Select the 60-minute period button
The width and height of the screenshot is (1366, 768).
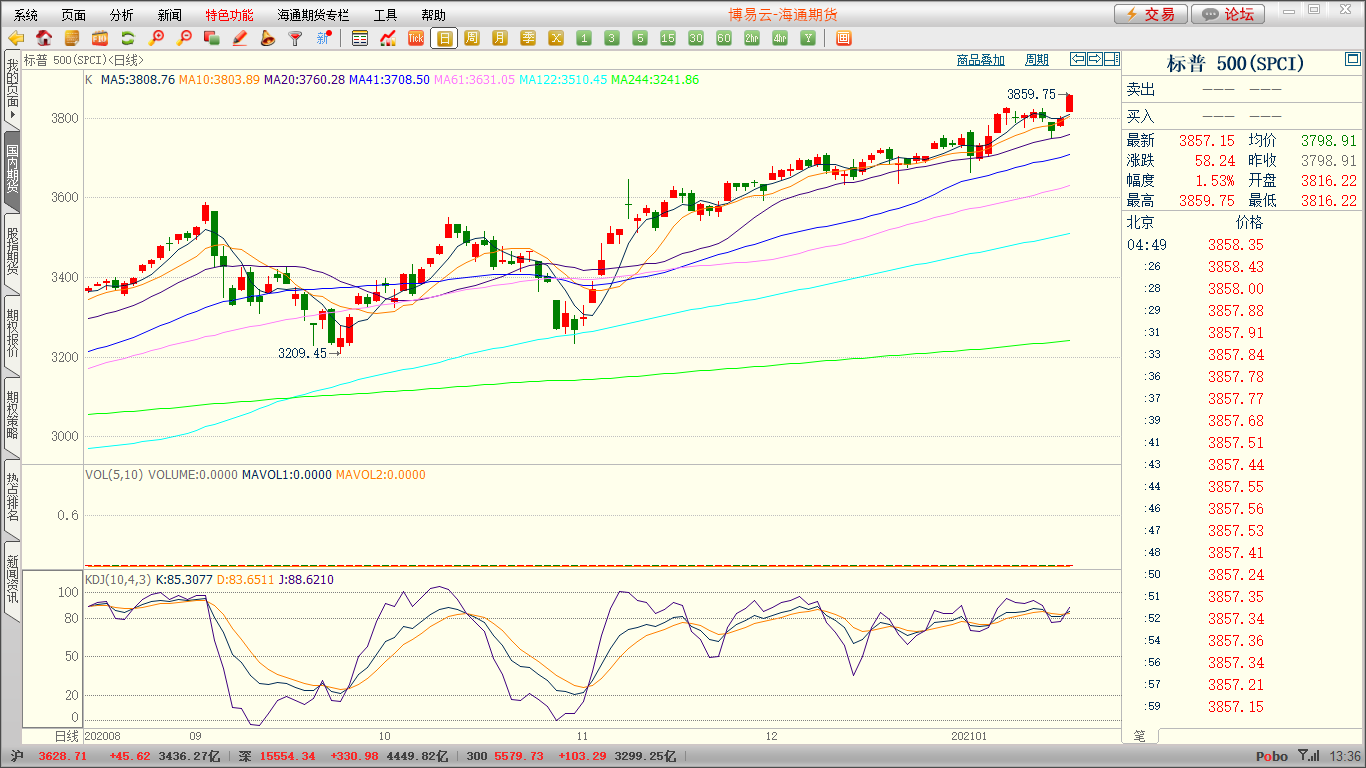click(x=724, y=39)
